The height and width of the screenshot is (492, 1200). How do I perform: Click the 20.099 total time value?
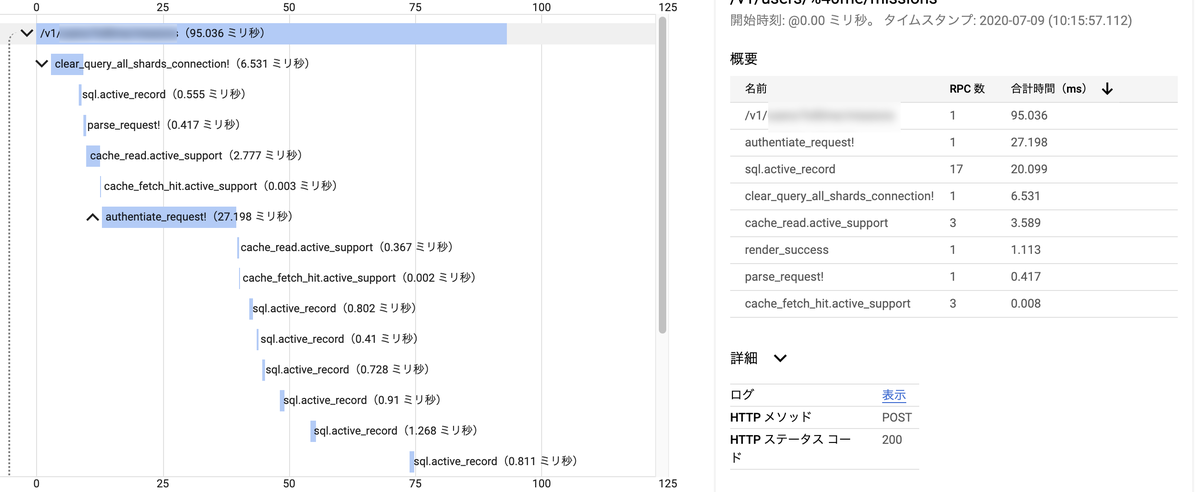(x=1029, y=169)
